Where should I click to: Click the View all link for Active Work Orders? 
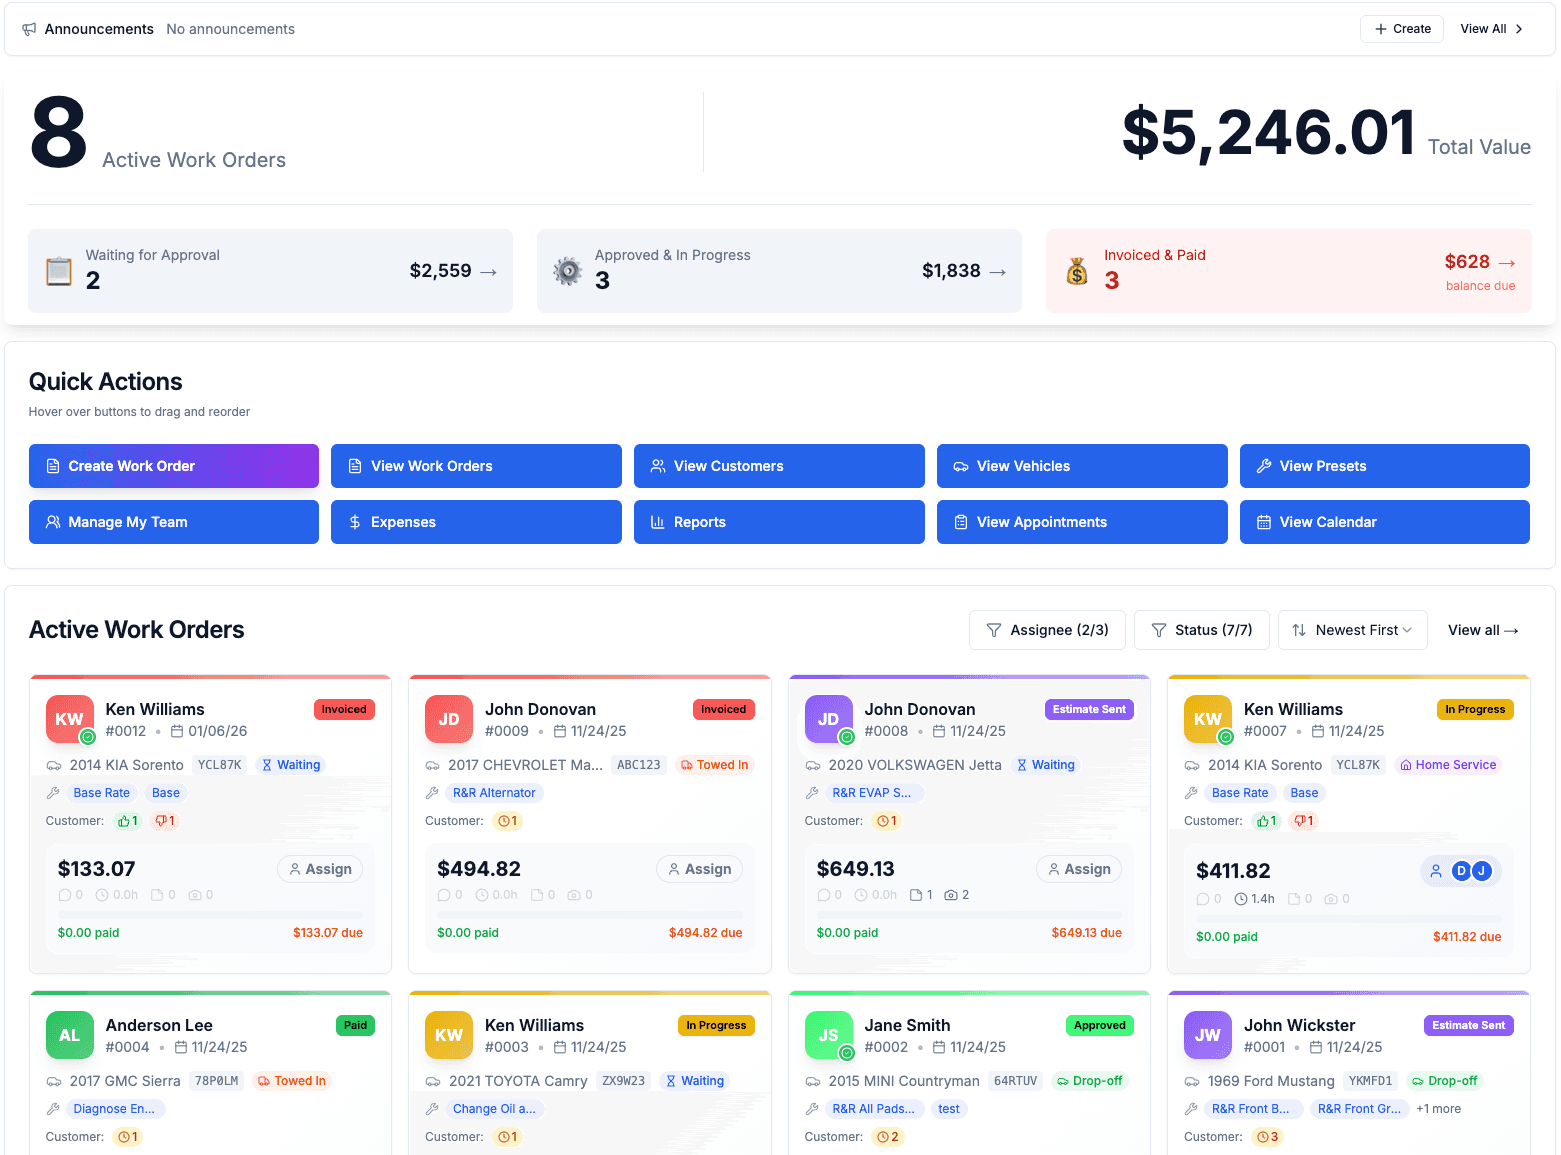1482,630
